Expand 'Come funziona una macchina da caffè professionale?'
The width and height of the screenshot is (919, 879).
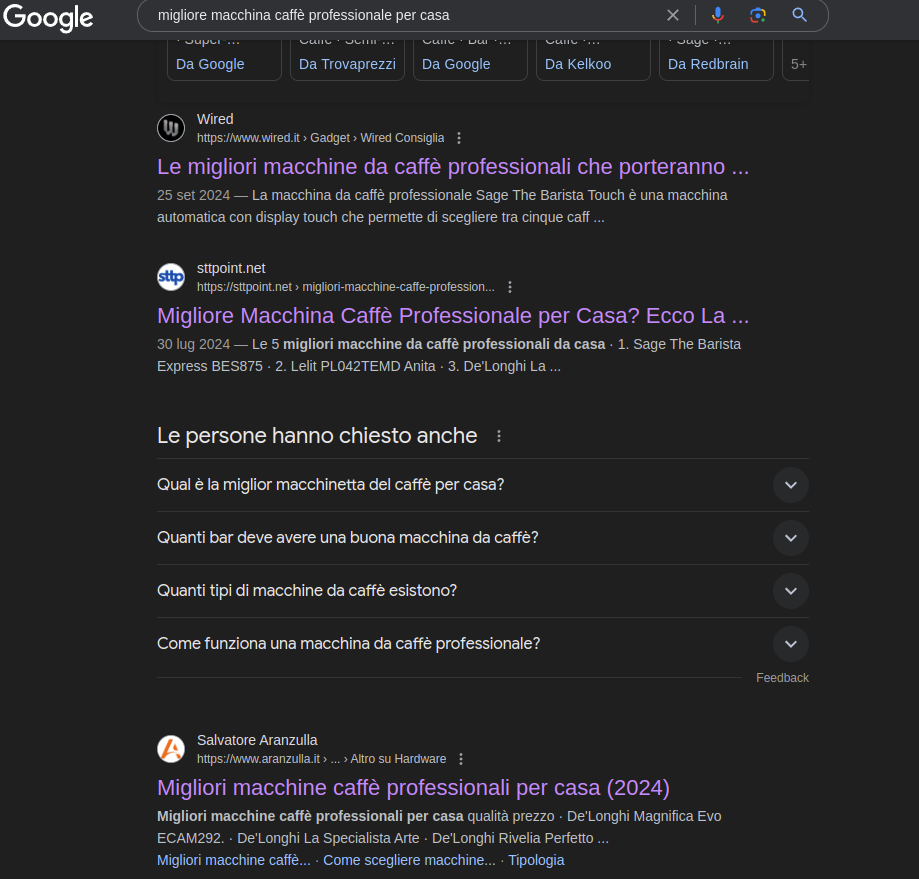[x=483, y=643]
